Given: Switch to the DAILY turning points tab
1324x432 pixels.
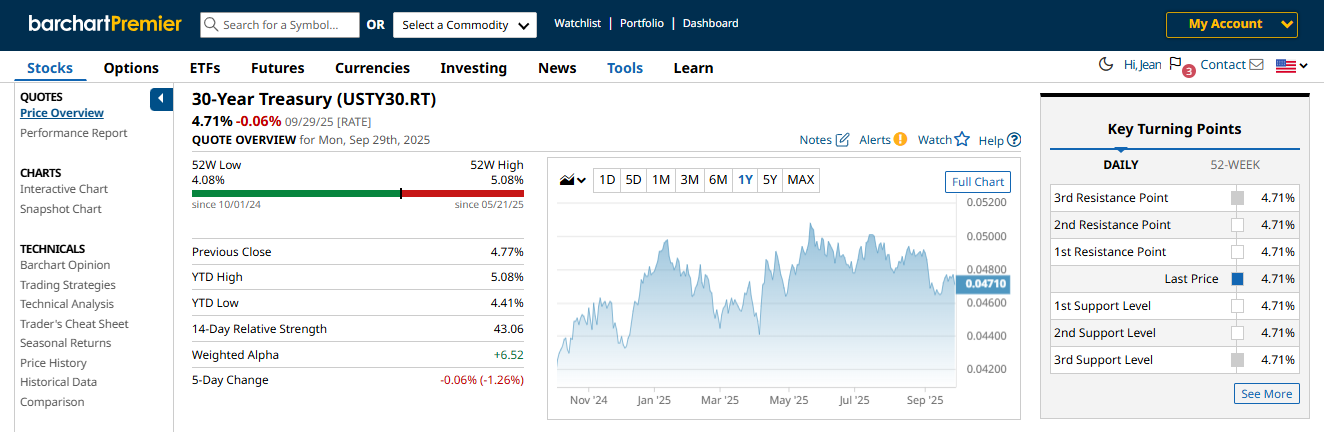Looking at the screenshot, I should click(1120, 165).
